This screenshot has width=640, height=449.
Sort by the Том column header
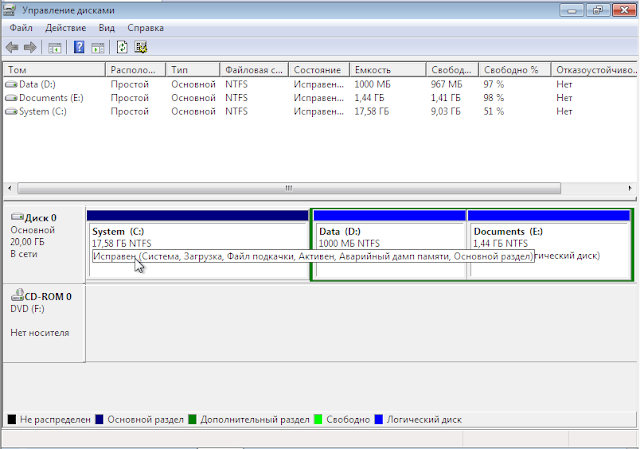tap(54, 70)
